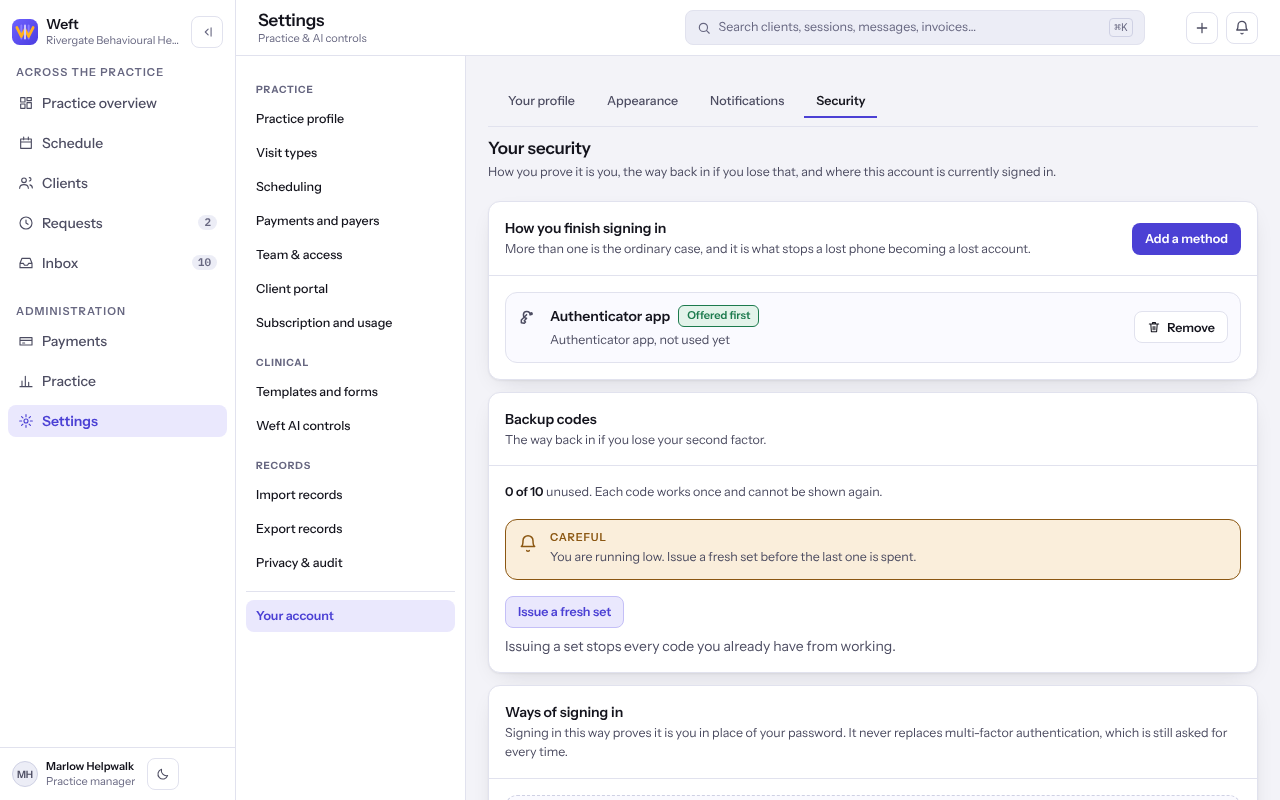The image size is (1280, 800).
Task: Click Issue a fresh set button
Action: click(564, 612)
